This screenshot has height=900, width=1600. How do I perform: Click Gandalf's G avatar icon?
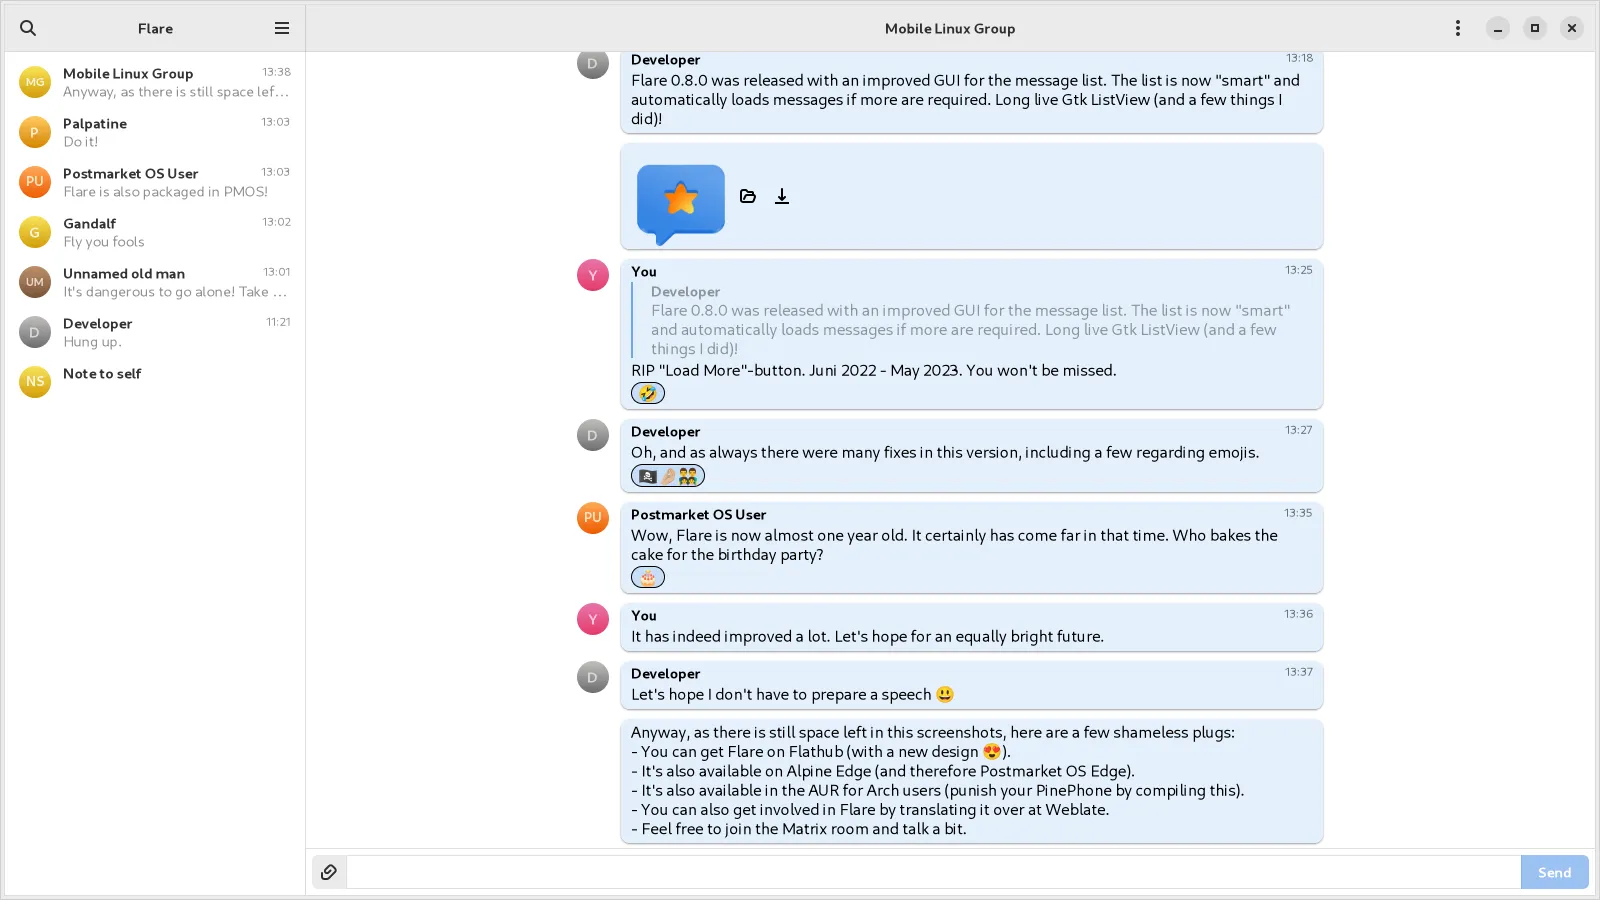tap(35, 232)
